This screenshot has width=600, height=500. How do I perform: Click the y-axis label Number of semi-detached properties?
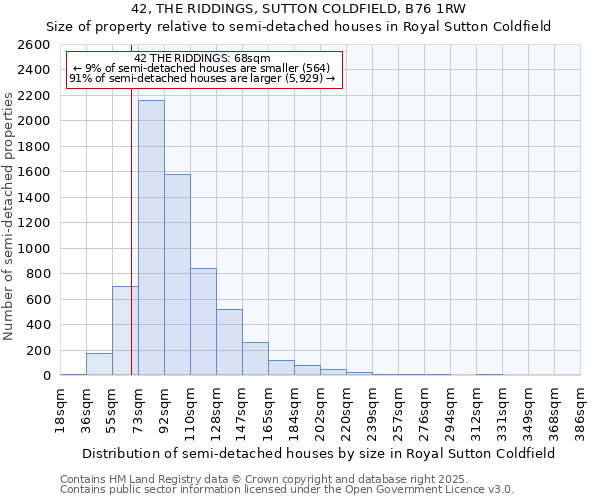(10, 215)
